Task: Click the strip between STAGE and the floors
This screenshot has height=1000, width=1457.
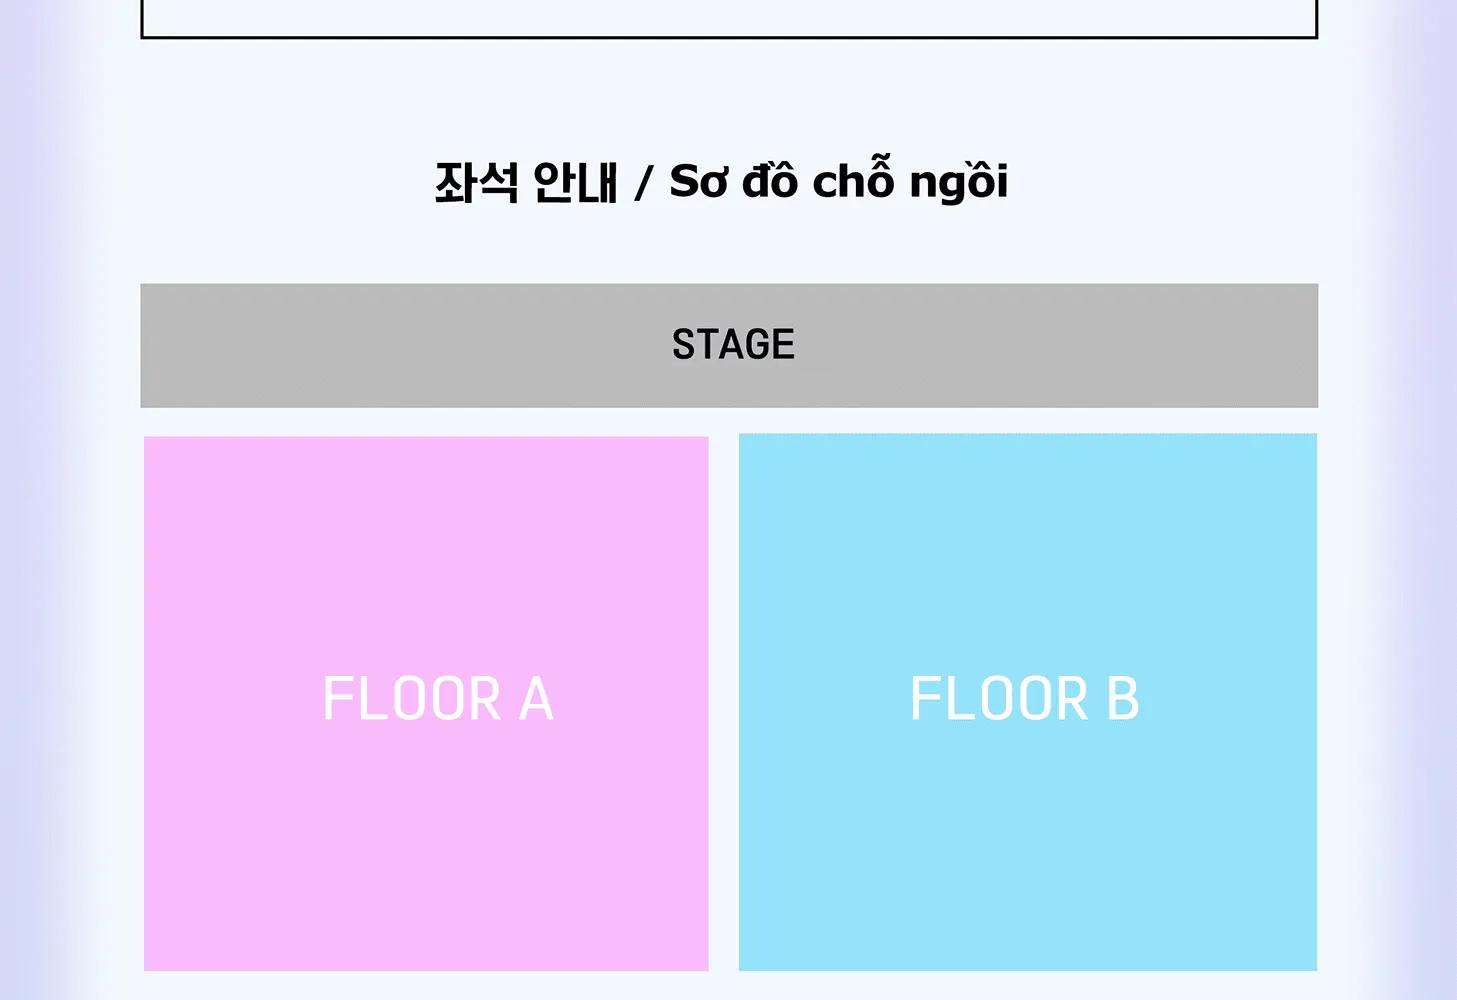Action: [x=729, y=421]
